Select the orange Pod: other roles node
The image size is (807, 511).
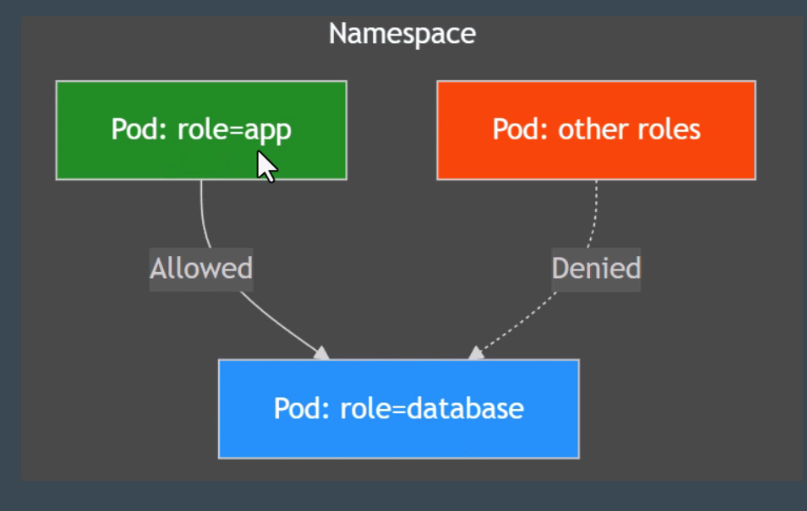click(x=596, y=130)
